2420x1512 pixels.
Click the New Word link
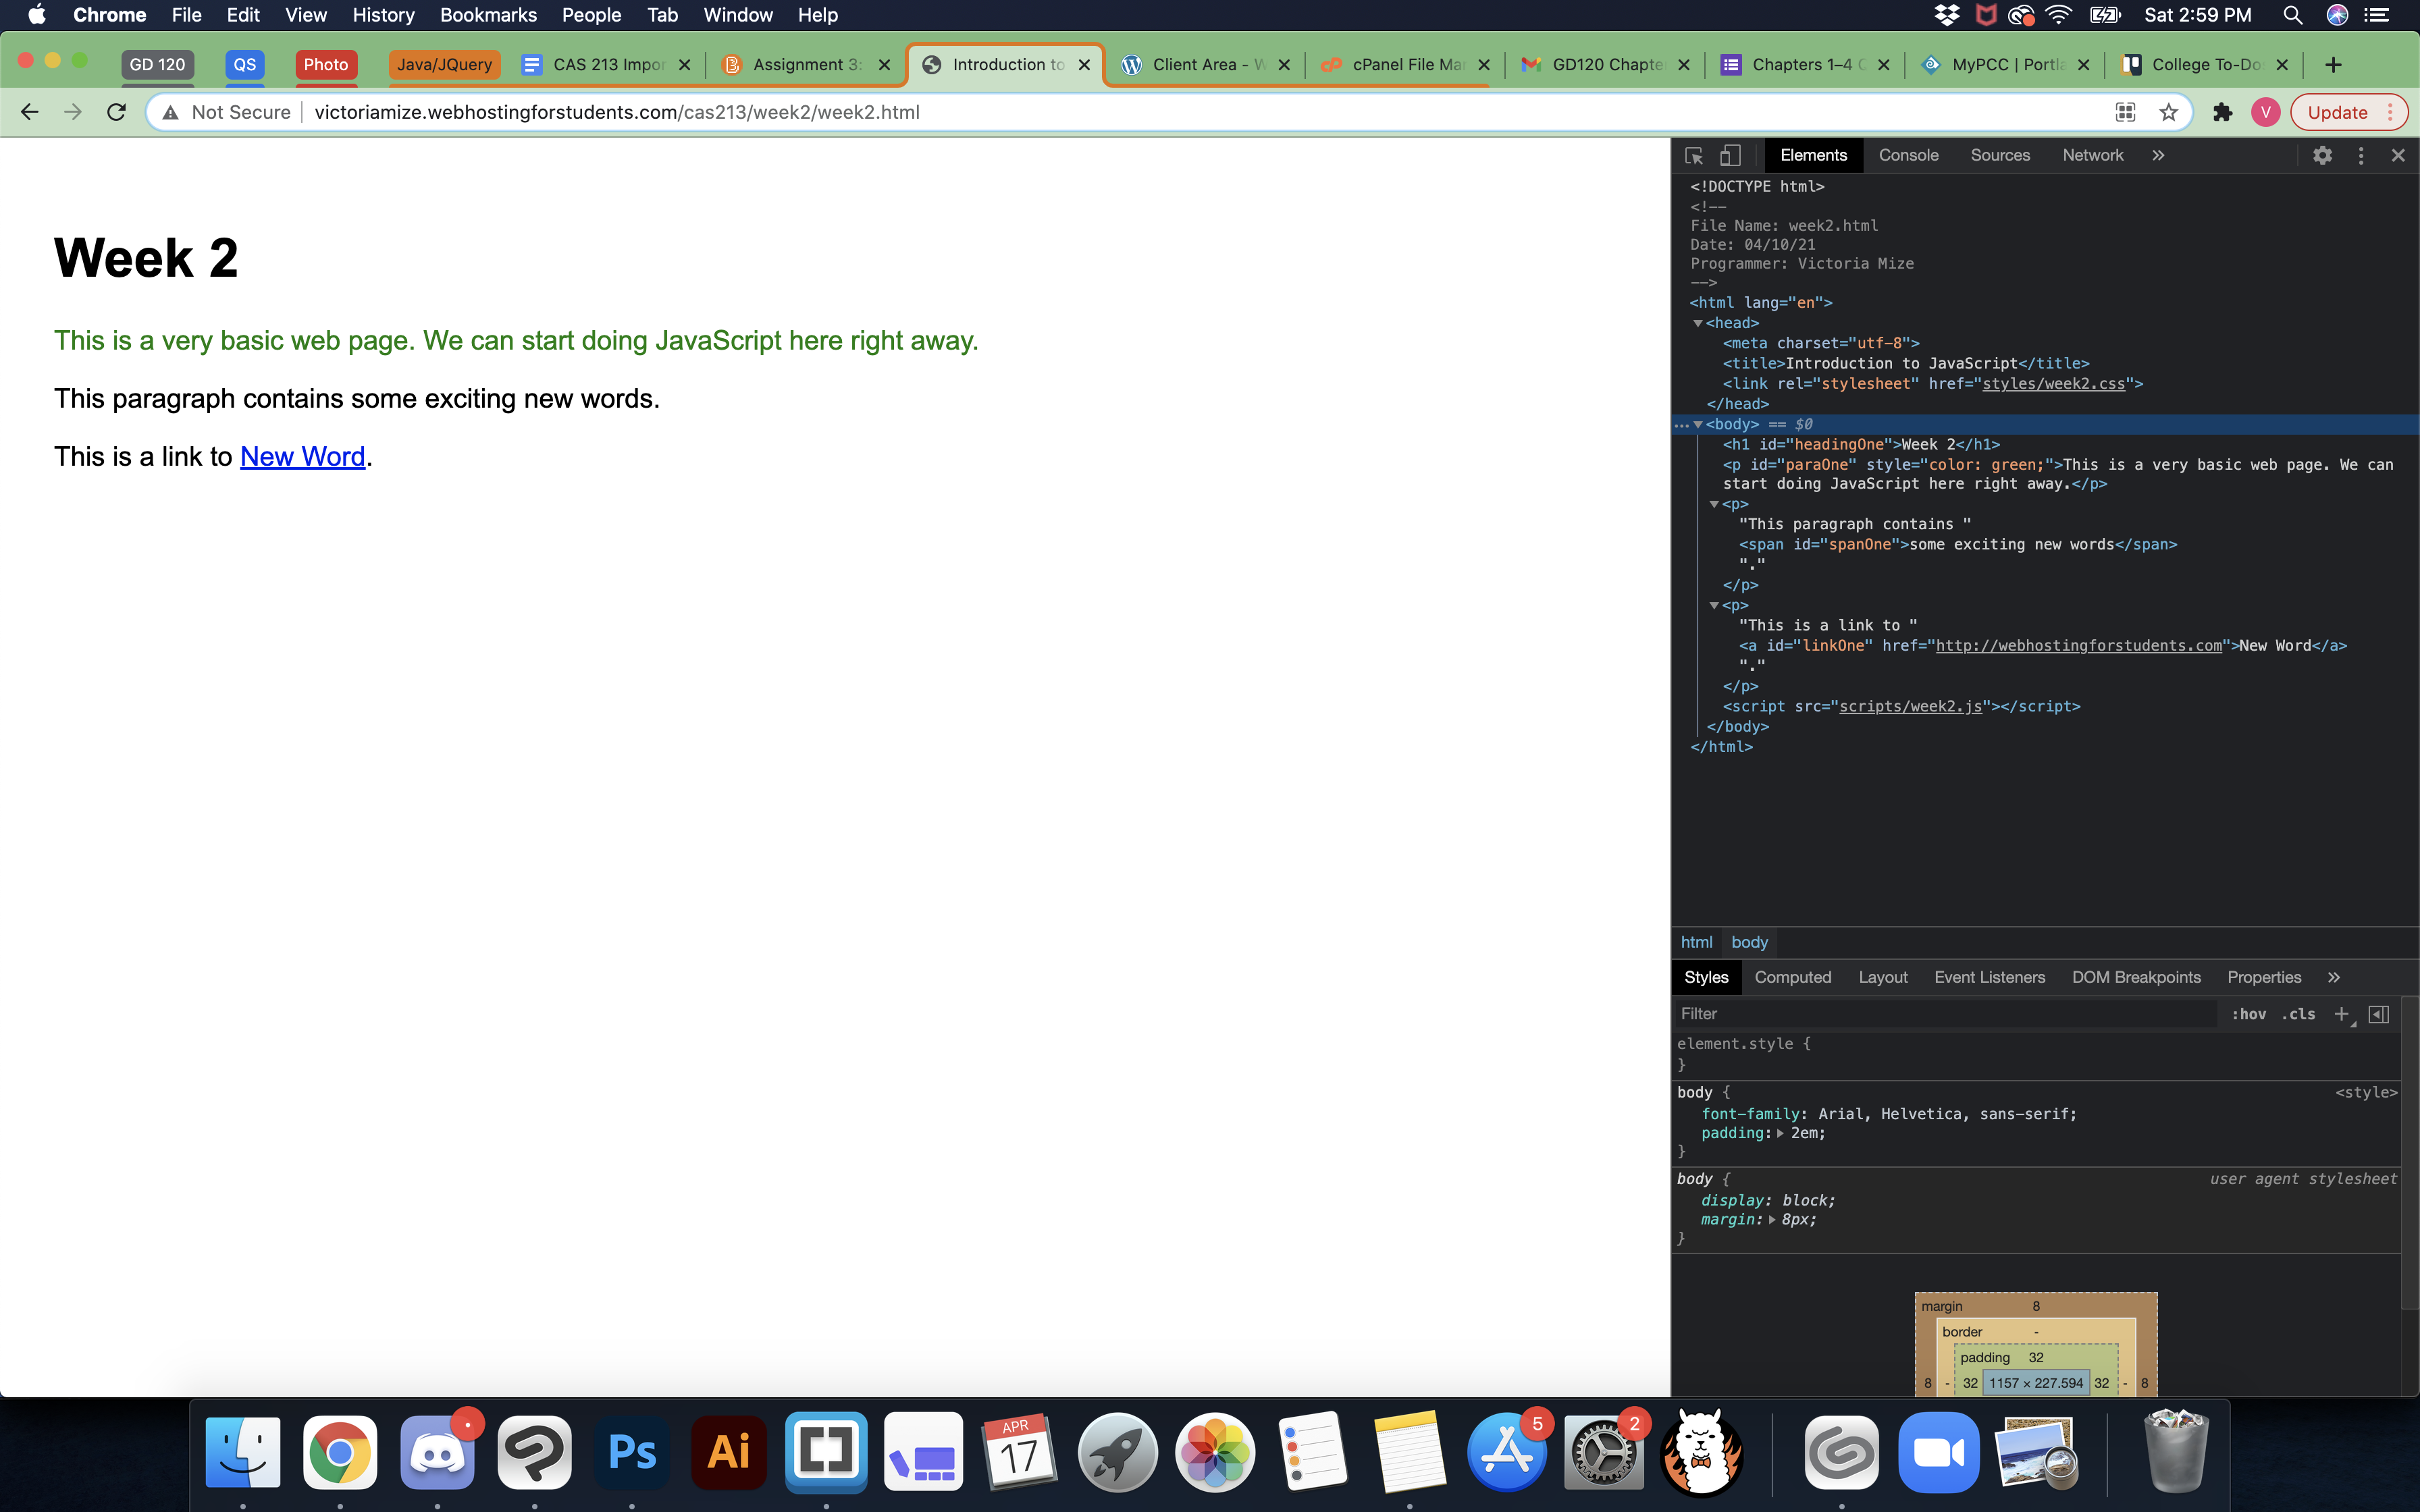(302, 457)
